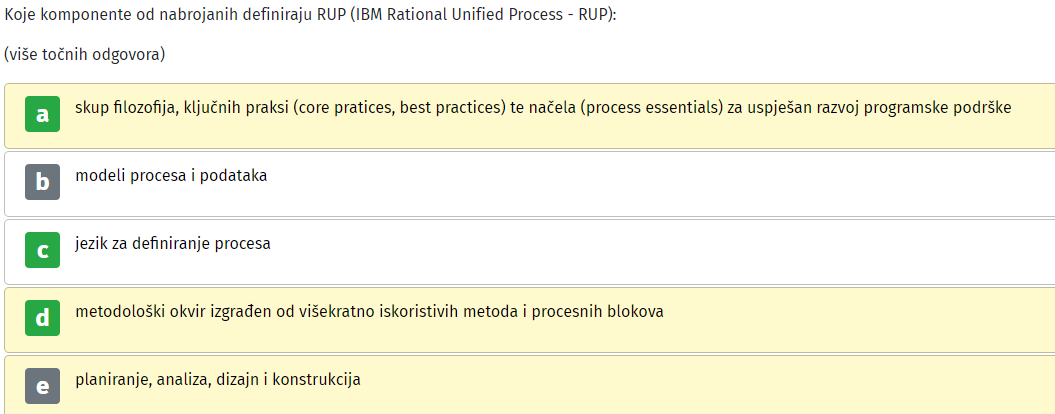Click empty area of option b row

coord(659,184)
